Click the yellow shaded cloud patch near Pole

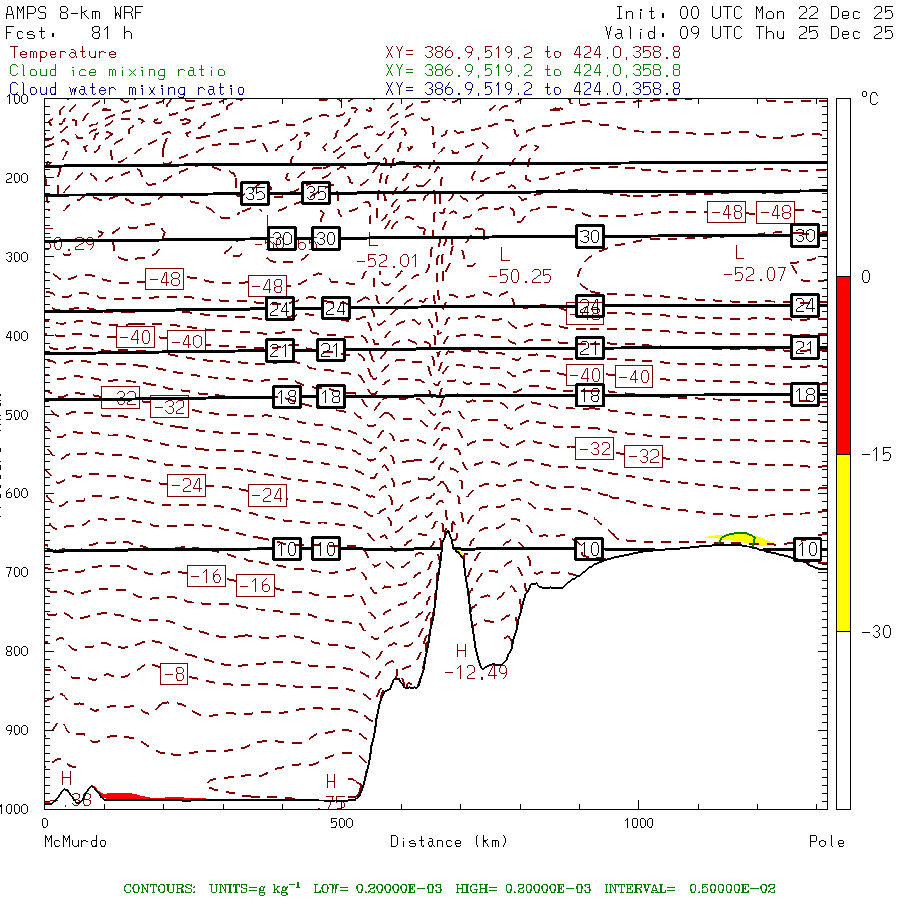tap(739, 540)
